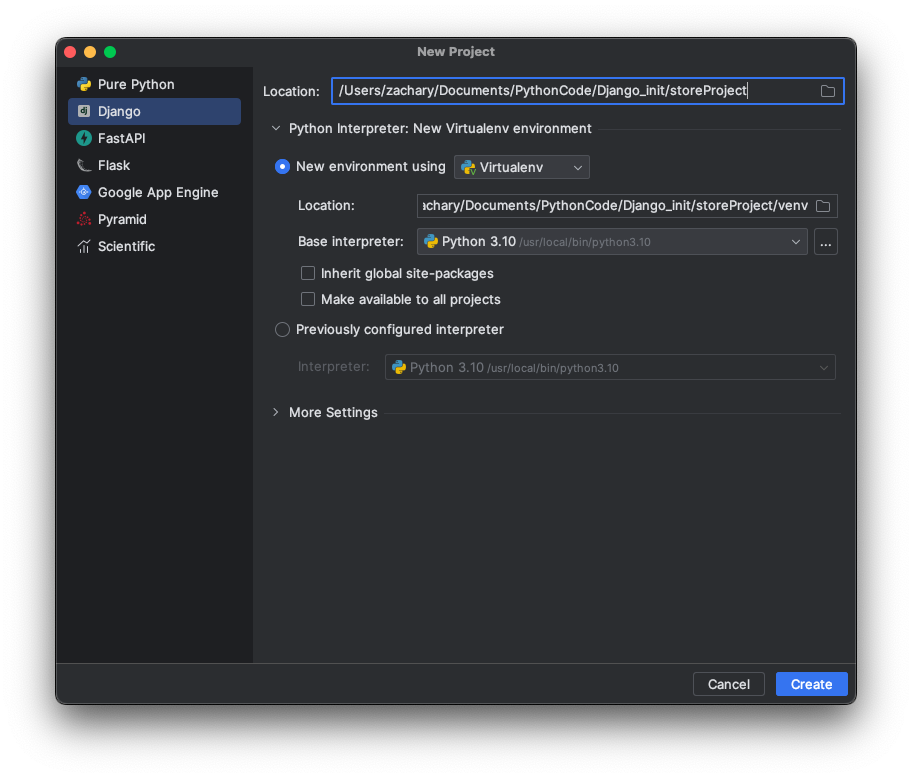The image size is (912, 778).
Task: Click the Pyramid framework icon
Action: pyautogui.click(x=84, y=220)
